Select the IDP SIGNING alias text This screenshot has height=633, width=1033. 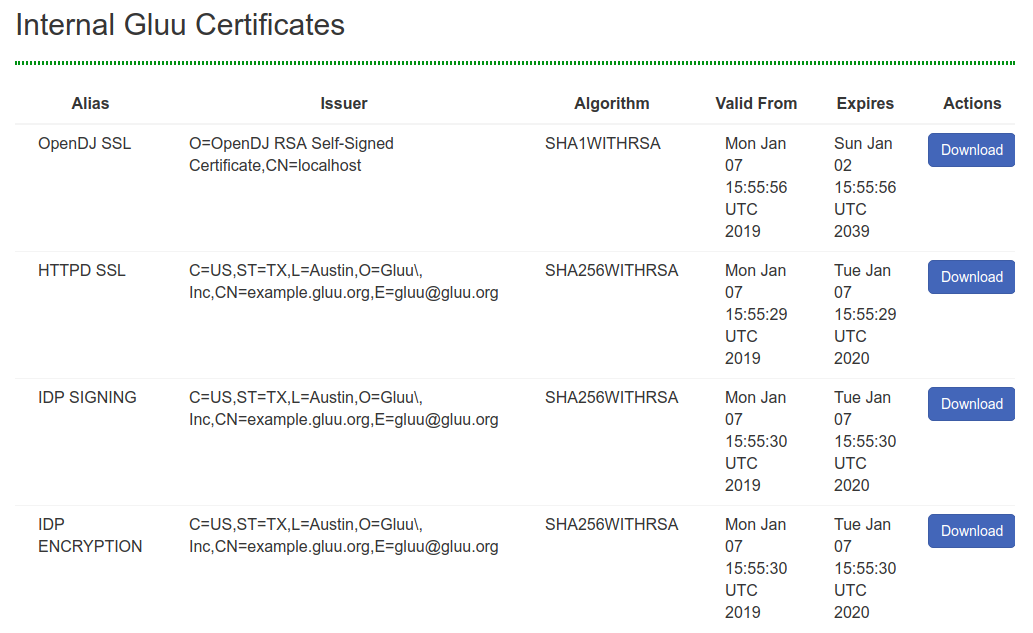(x=87, y=397)
